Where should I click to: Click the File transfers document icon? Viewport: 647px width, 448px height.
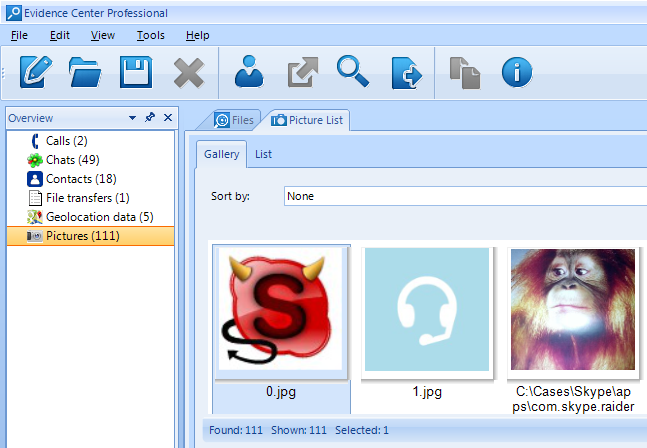(35, 198)
